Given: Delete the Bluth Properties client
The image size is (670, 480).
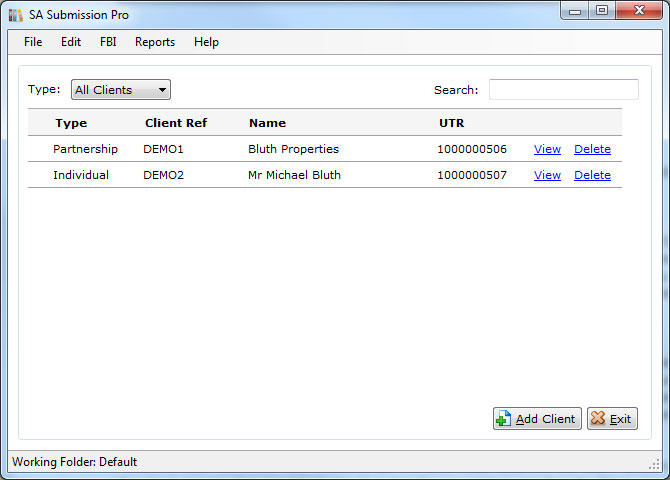Looking at the screenshot, I should pyautogui.click(x=592, y=149).
